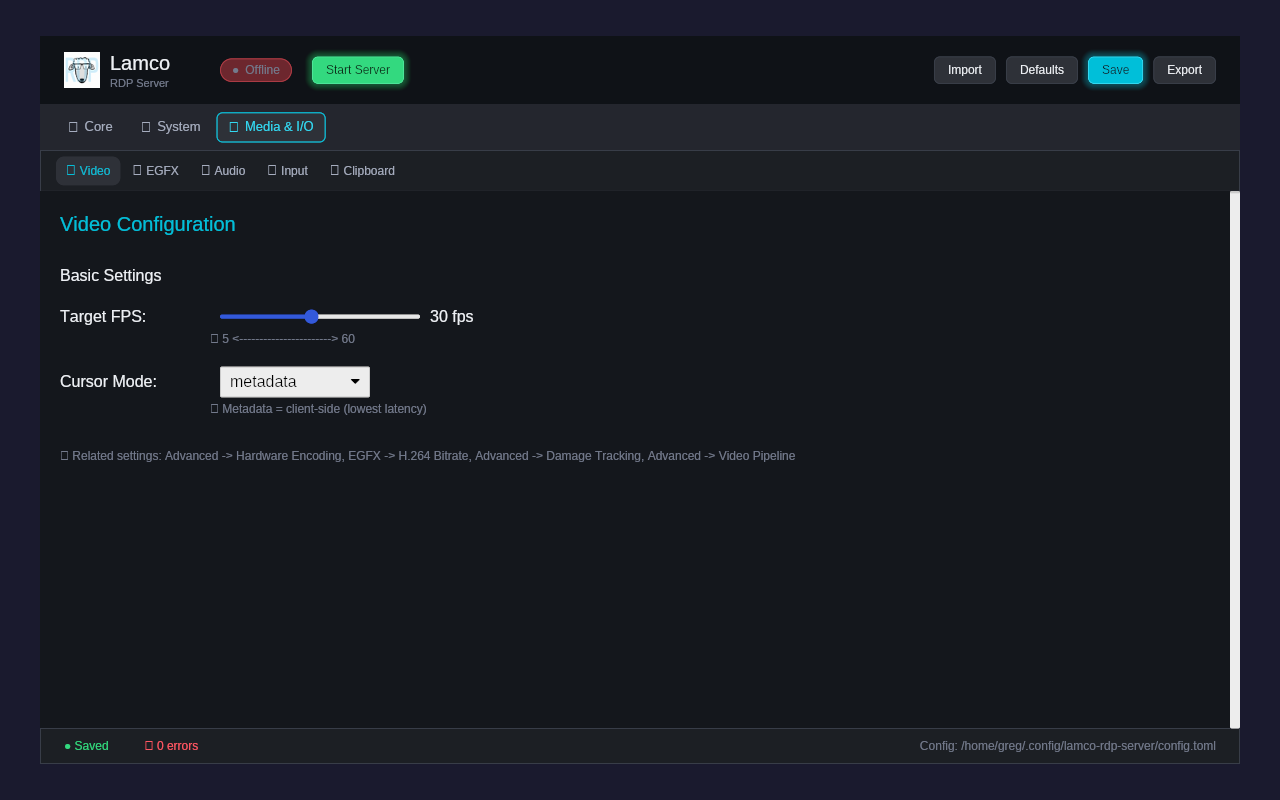1280x800 pixels.
Task: Open the Input sub-tab
Action: pyautogui.click(x=287, y=170)
